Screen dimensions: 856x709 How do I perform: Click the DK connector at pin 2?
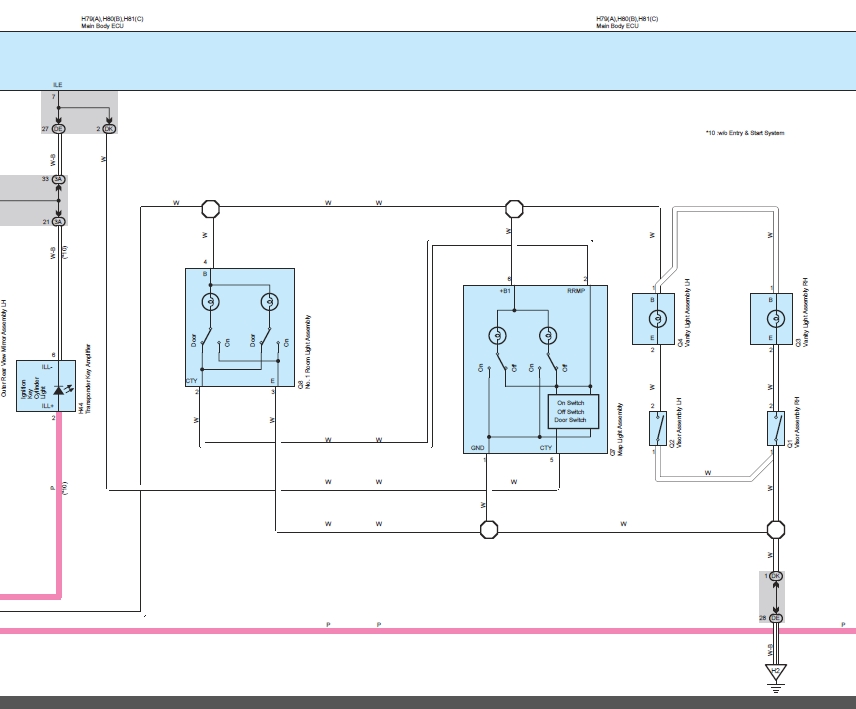108,129
